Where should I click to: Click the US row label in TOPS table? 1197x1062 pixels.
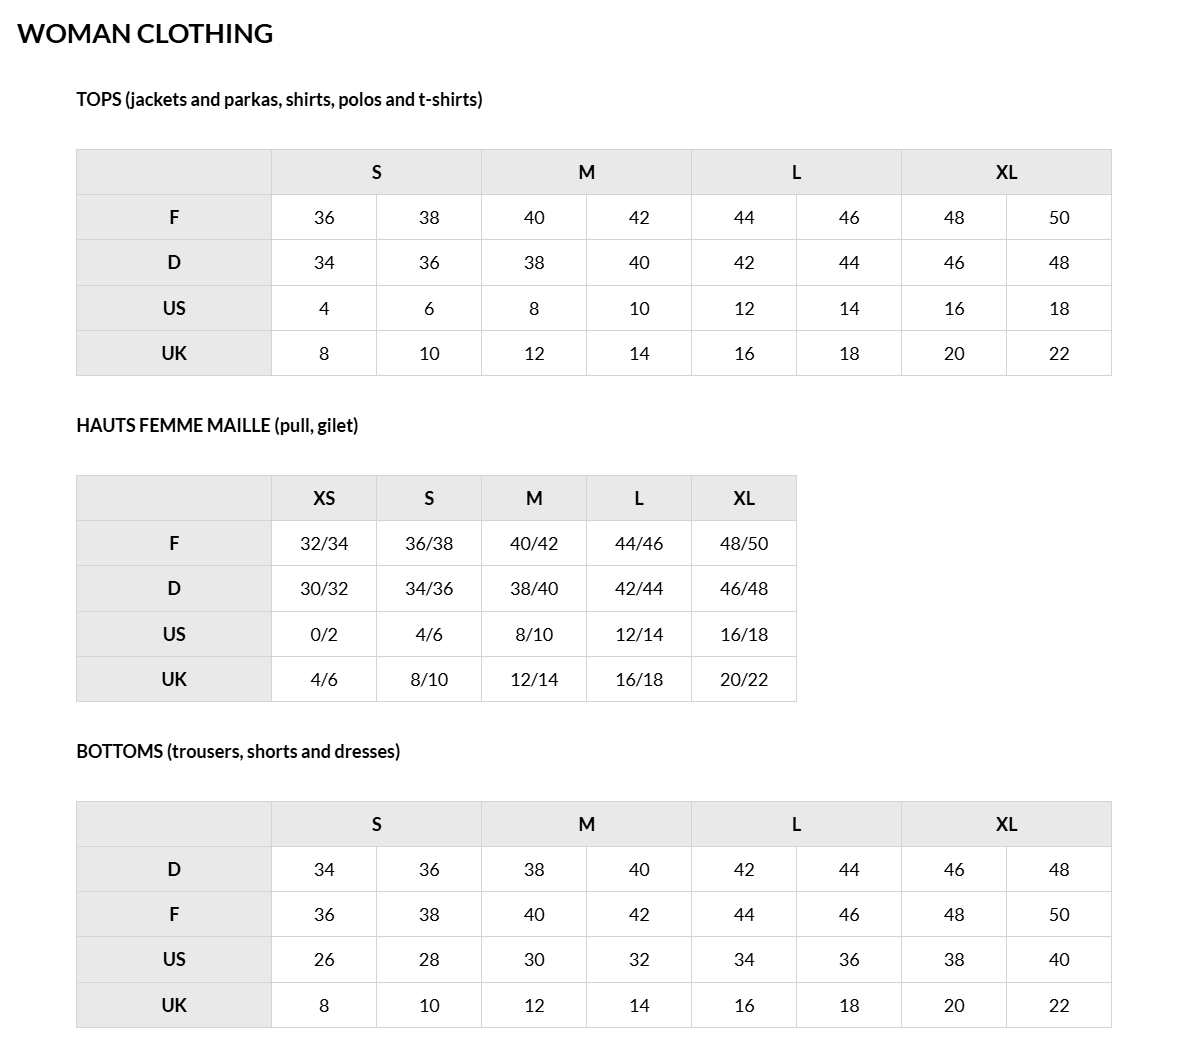point(174,308)
